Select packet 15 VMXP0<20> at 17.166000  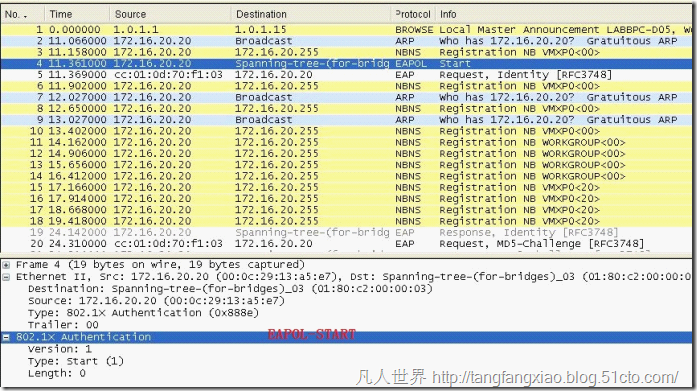click(x=346, y=188)
